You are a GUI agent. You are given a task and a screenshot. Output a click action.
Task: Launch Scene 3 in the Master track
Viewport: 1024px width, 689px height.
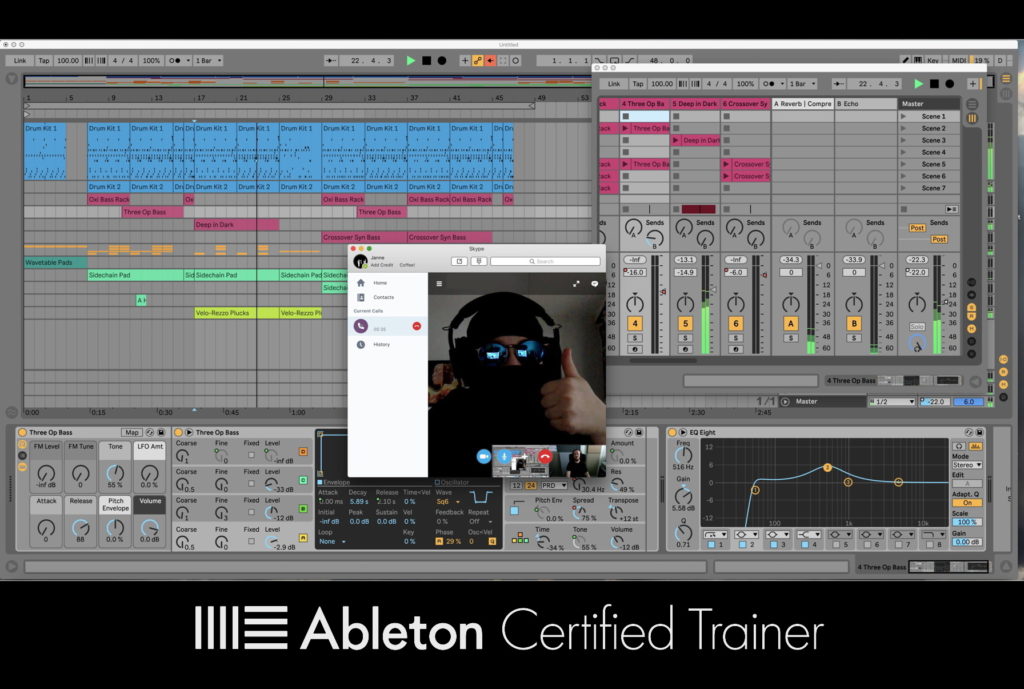[904, 140]
